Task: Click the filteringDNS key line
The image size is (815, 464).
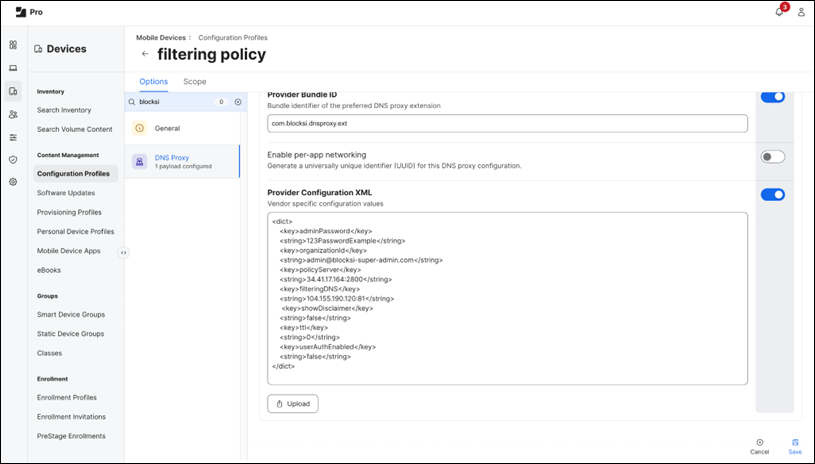Action: click(320, 289)
